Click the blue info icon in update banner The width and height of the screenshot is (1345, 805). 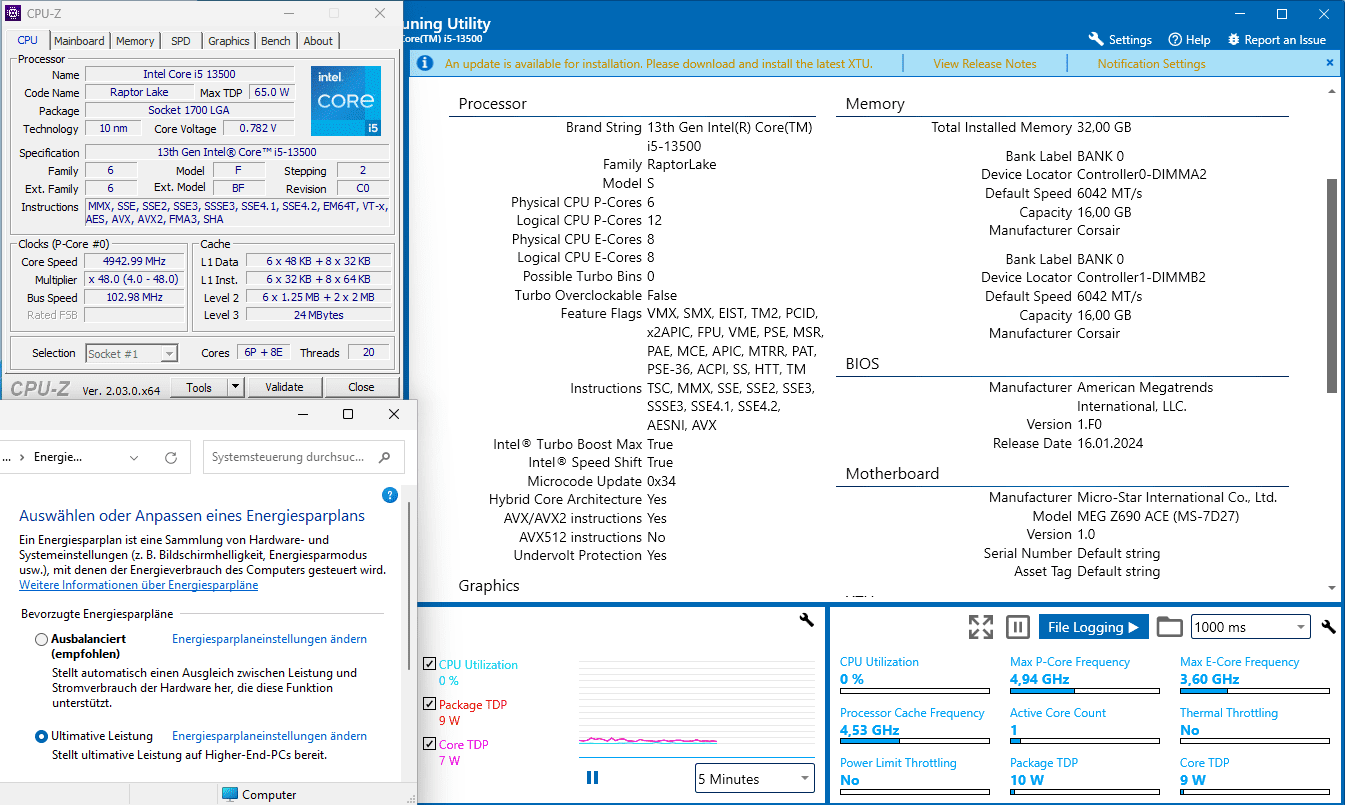pyautogui.click(x=425, y=63)
